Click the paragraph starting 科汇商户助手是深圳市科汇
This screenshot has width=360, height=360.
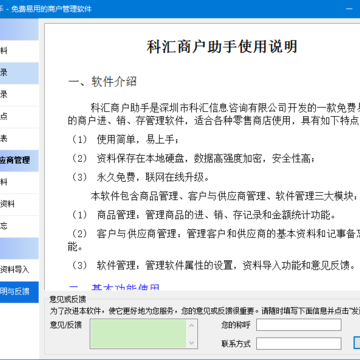coord(214,114)
